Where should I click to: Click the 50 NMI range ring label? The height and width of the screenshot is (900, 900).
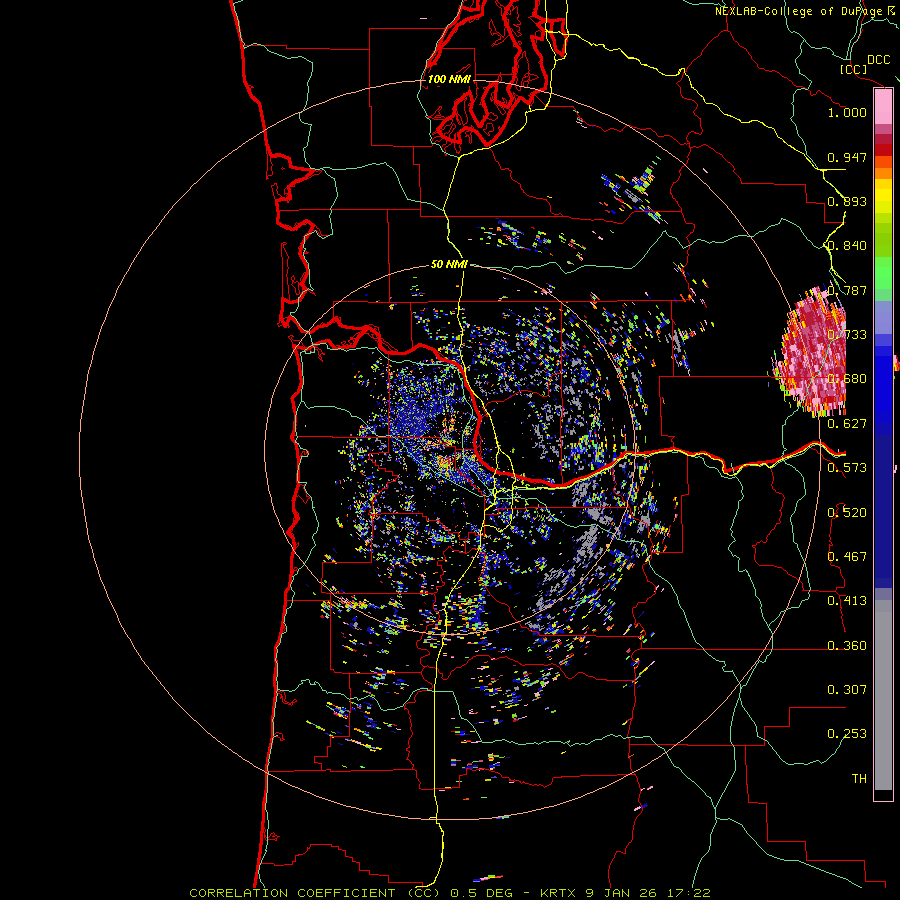449,265
